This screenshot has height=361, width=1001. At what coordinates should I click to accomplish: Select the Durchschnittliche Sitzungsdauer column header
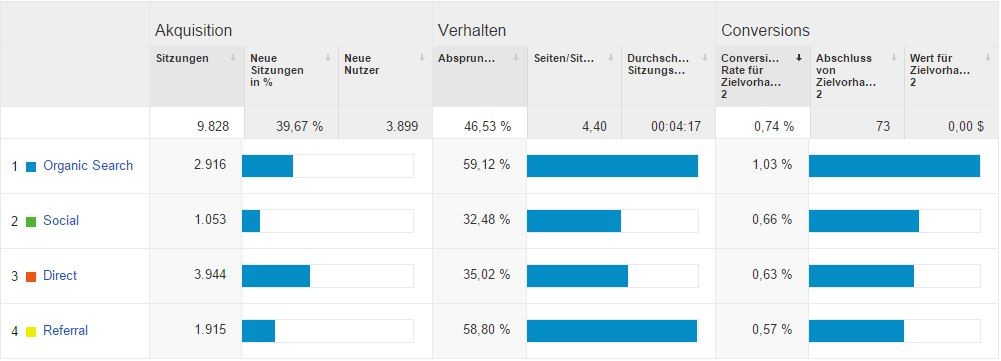[668, 75]
